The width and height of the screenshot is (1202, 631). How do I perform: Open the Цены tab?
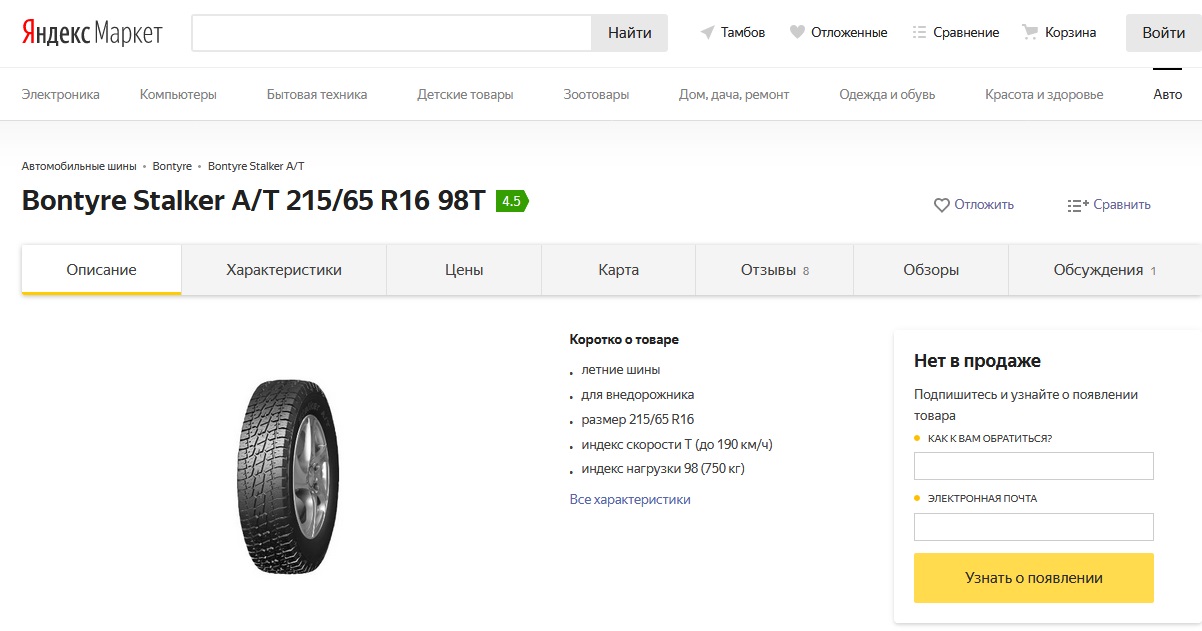(464, 270)
